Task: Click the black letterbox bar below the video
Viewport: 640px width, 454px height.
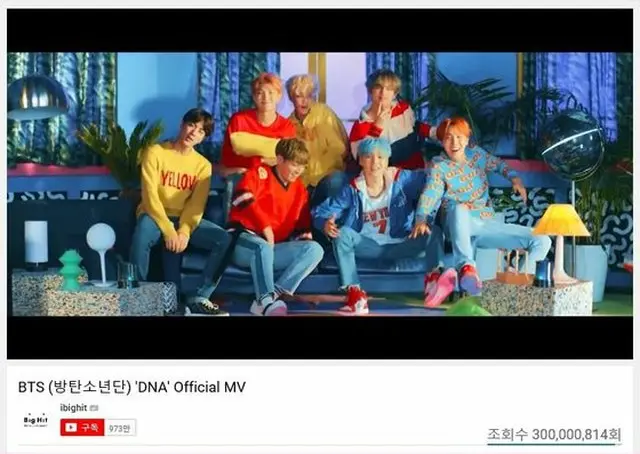Action: coord(320,337)
